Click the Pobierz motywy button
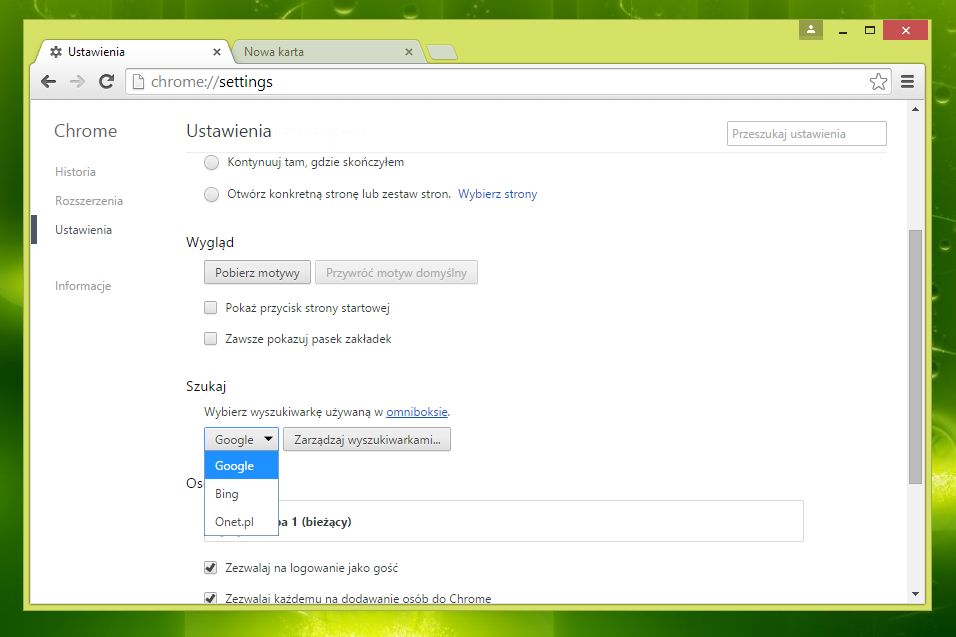The width and height of the screenshot is (956, 637). point(257,272)
